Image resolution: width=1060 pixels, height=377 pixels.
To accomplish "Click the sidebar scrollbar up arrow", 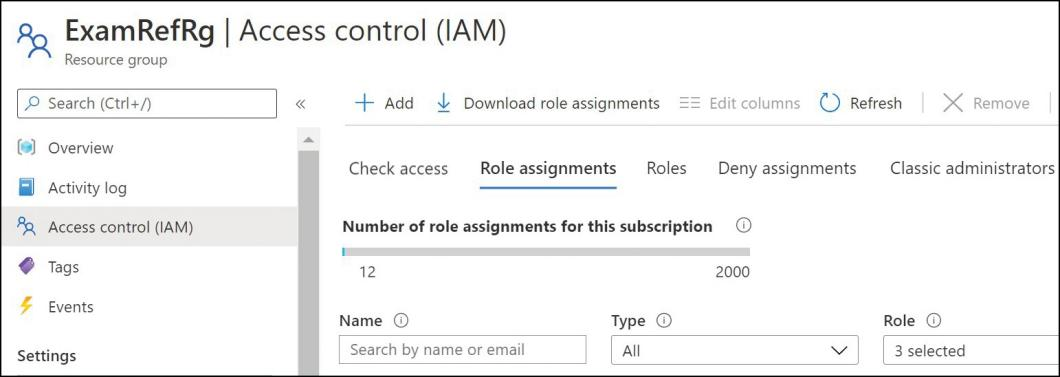I will (308, 140).
